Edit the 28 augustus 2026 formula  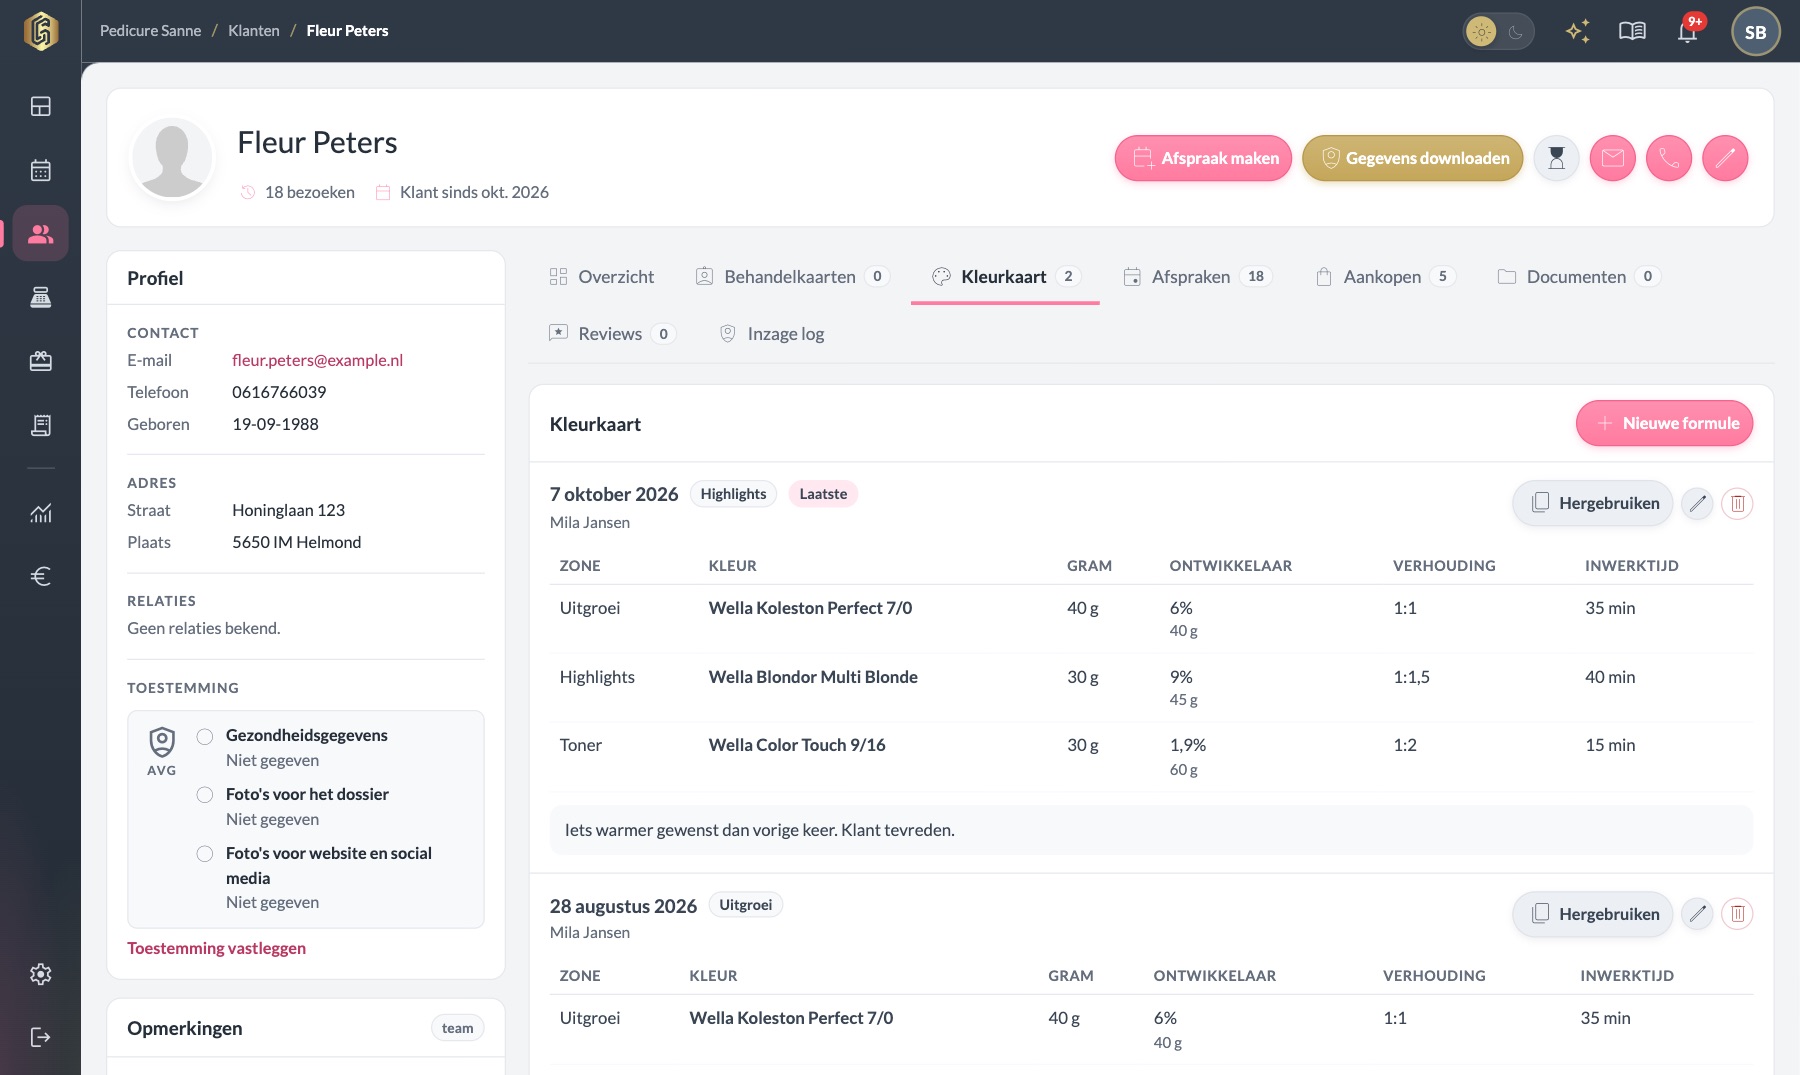click(x=1697, y=913)
